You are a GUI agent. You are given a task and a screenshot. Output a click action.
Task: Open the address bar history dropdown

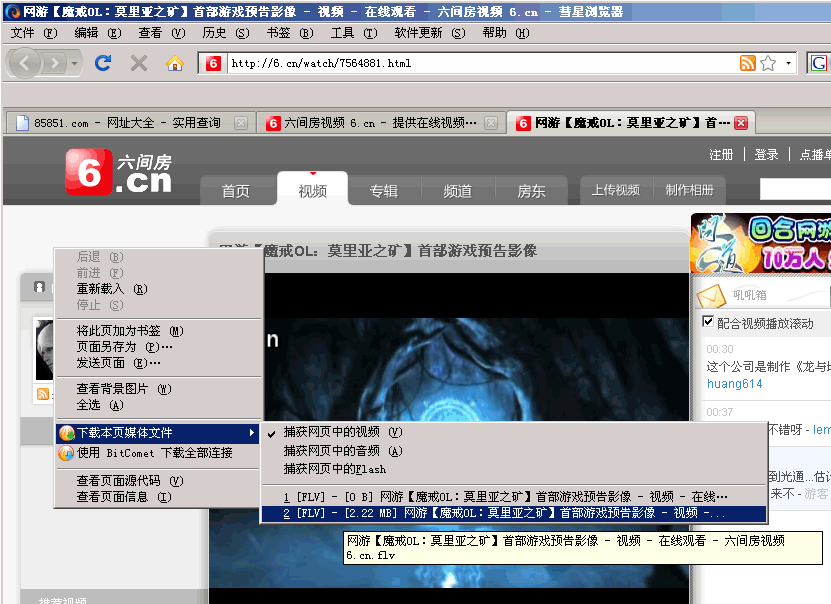tap(789, 63)
